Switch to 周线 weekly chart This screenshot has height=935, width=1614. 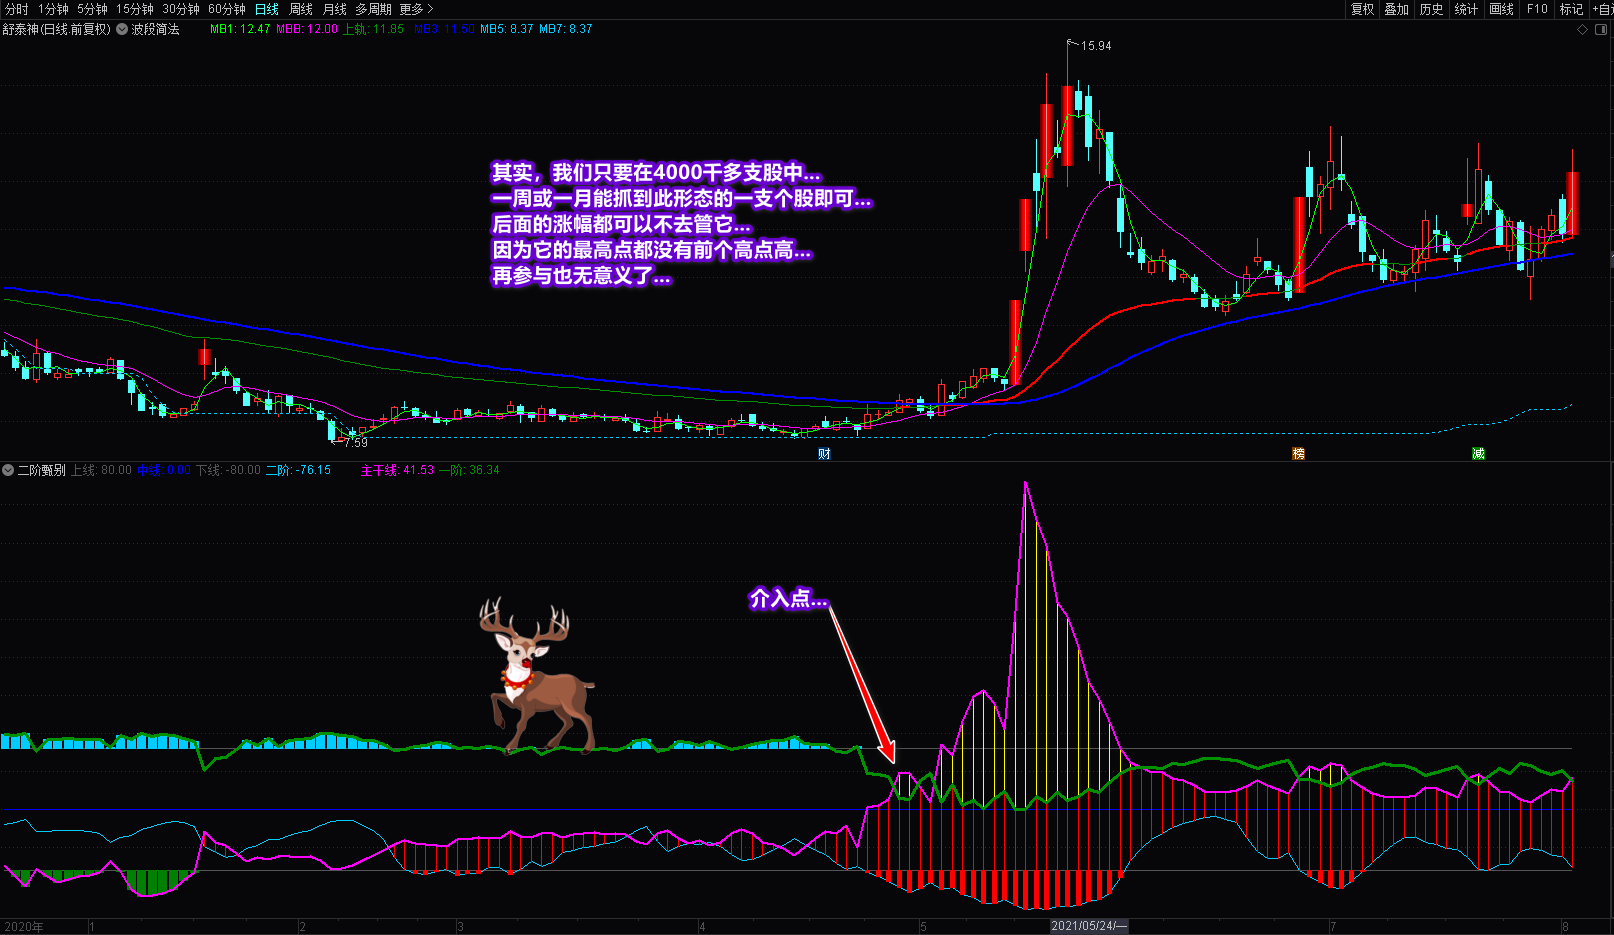point(301,9)
